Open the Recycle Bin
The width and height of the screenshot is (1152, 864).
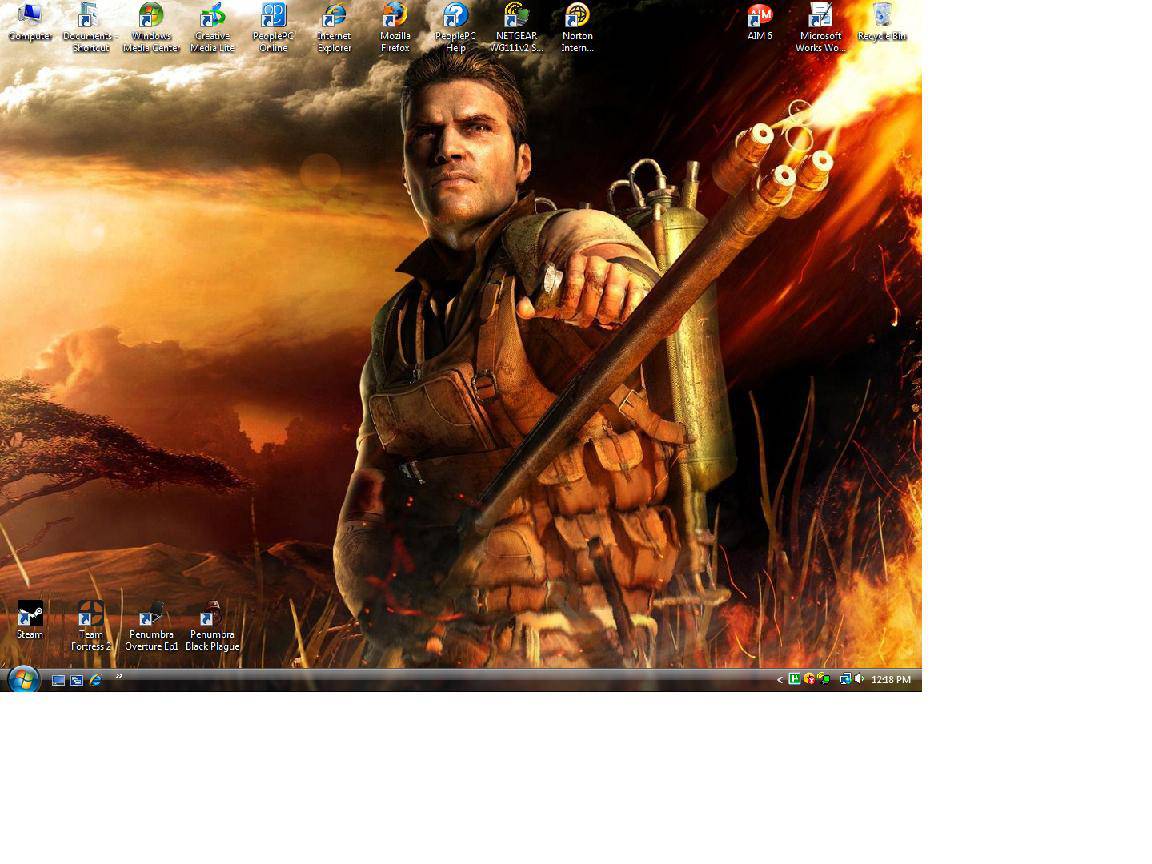coord(882,22)
